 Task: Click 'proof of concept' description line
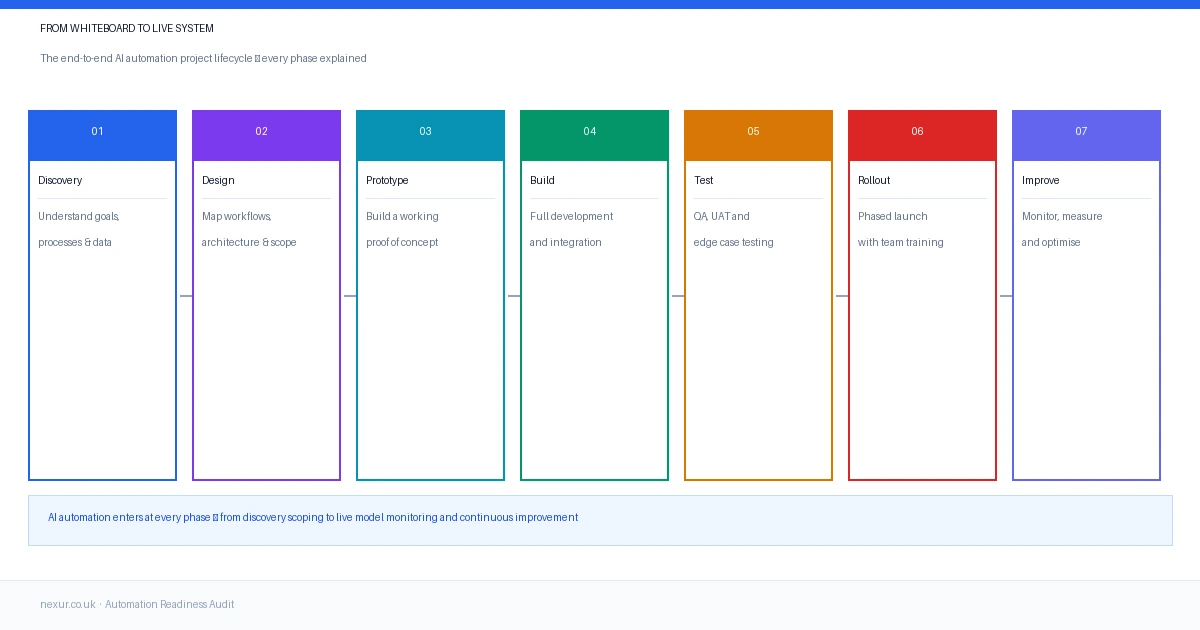click(402, 243)
